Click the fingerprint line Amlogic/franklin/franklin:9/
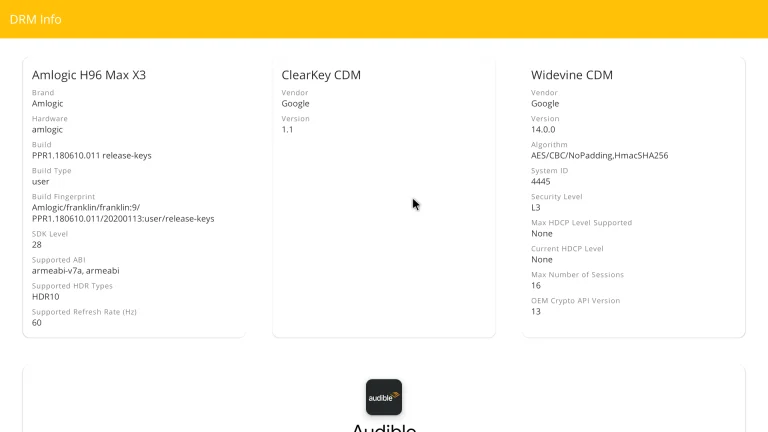The height and width of the screenshot is (432, 768). (86, 207)
